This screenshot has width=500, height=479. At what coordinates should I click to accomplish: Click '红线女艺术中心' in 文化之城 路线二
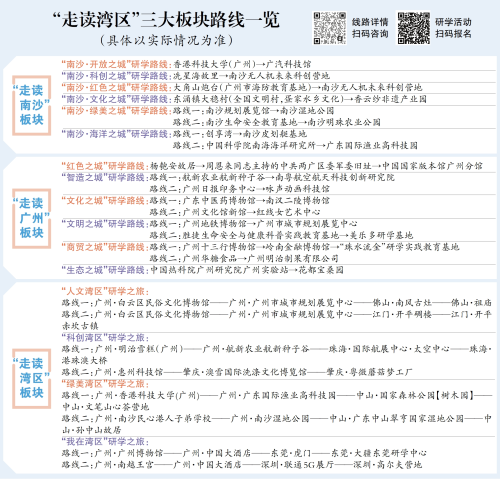[x=288, y=212]
